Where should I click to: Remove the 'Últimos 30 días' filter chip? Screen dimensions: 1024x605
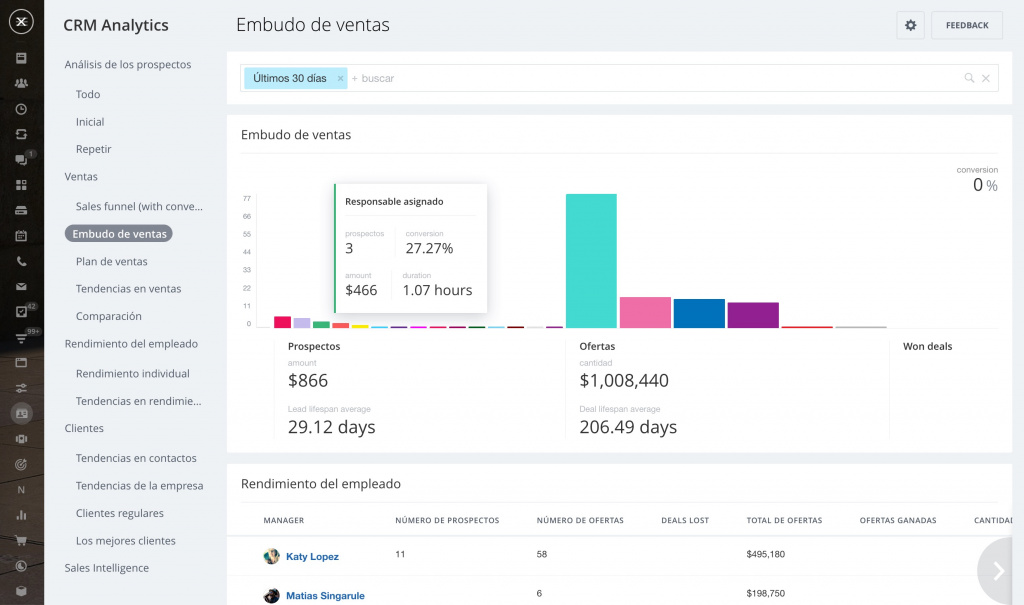pyautogui.click(x=340, y=78)
